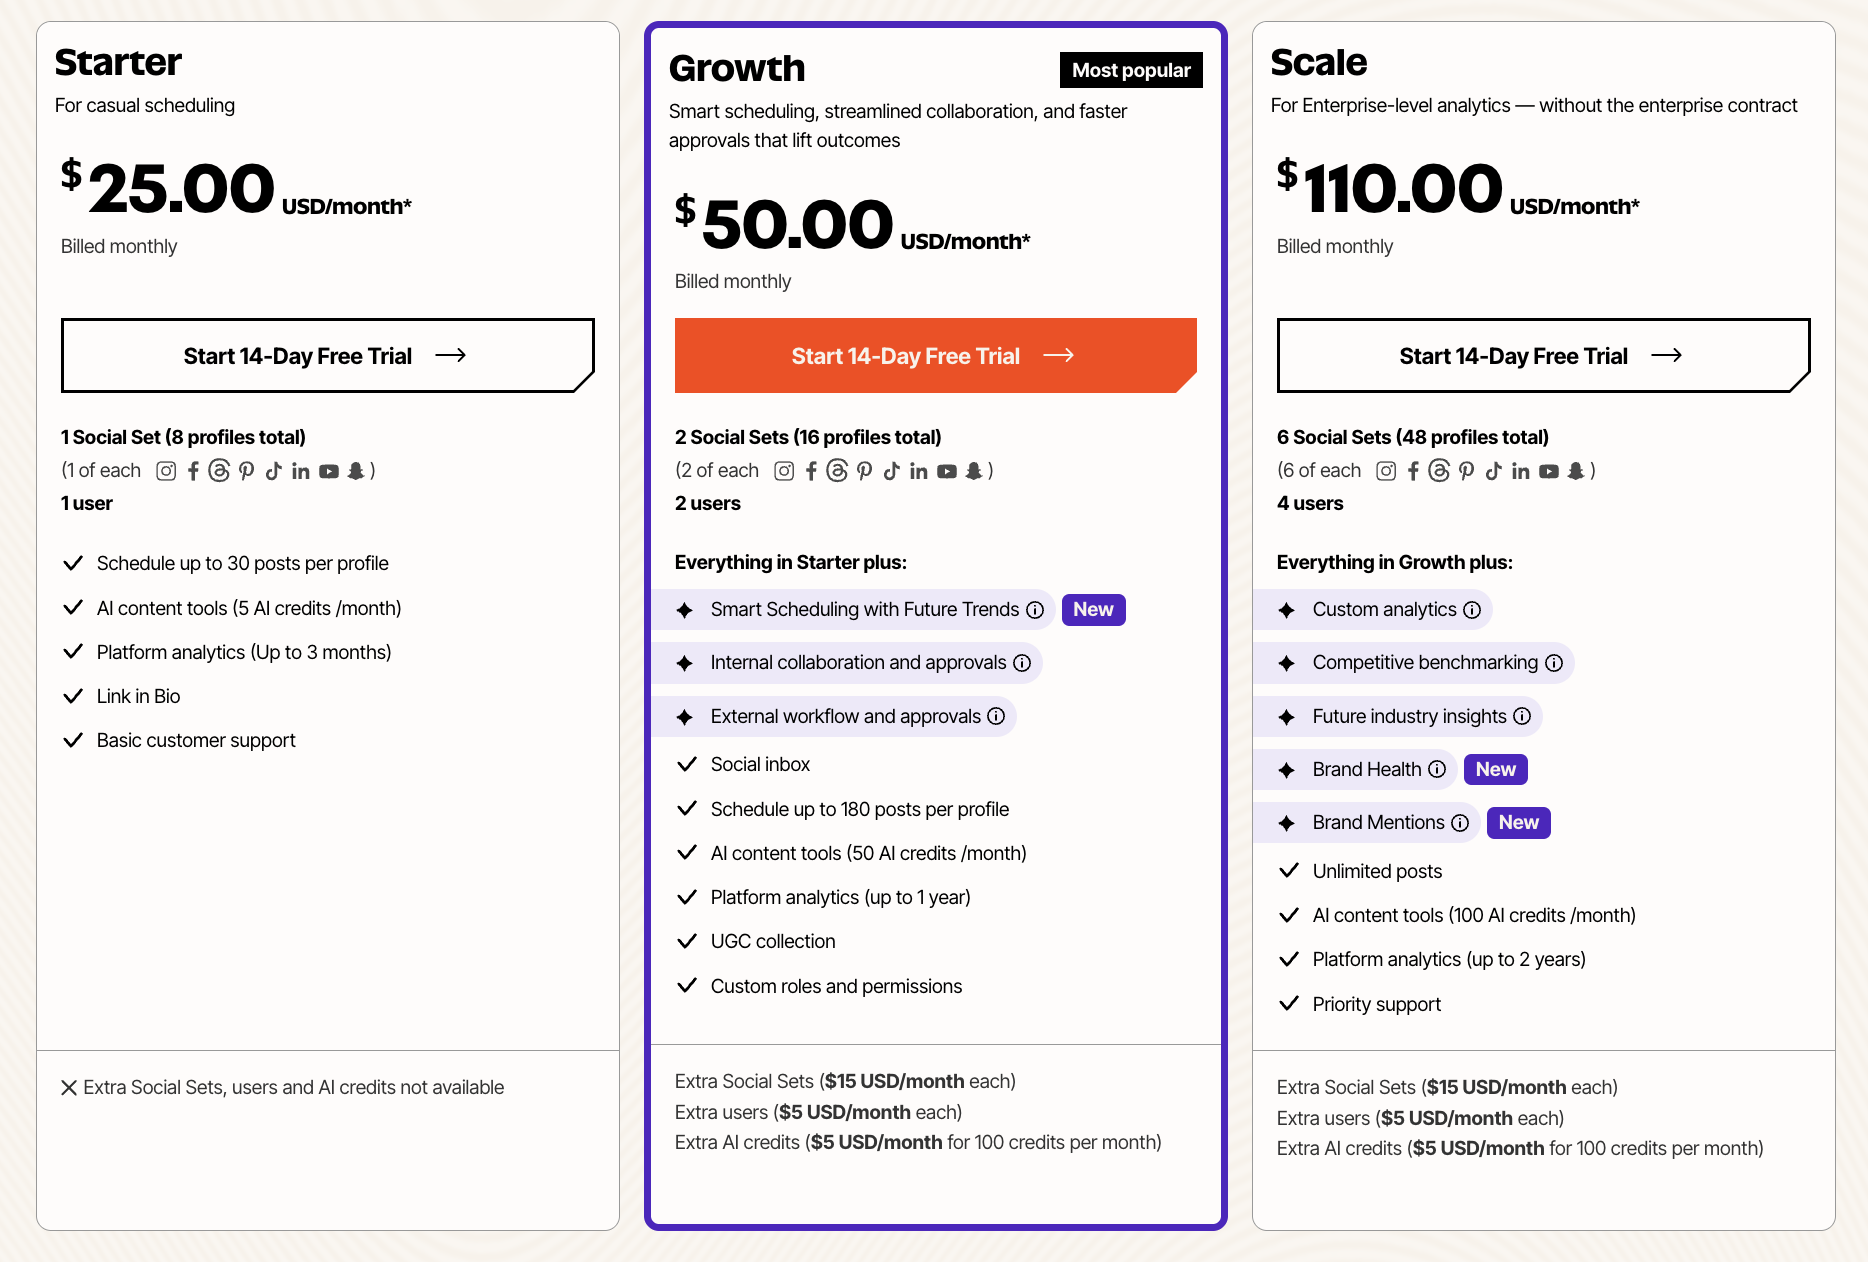Click the Instagram icon in the Starter plan
This screenshot has height=1262, width=1868.
pos(166,470)
